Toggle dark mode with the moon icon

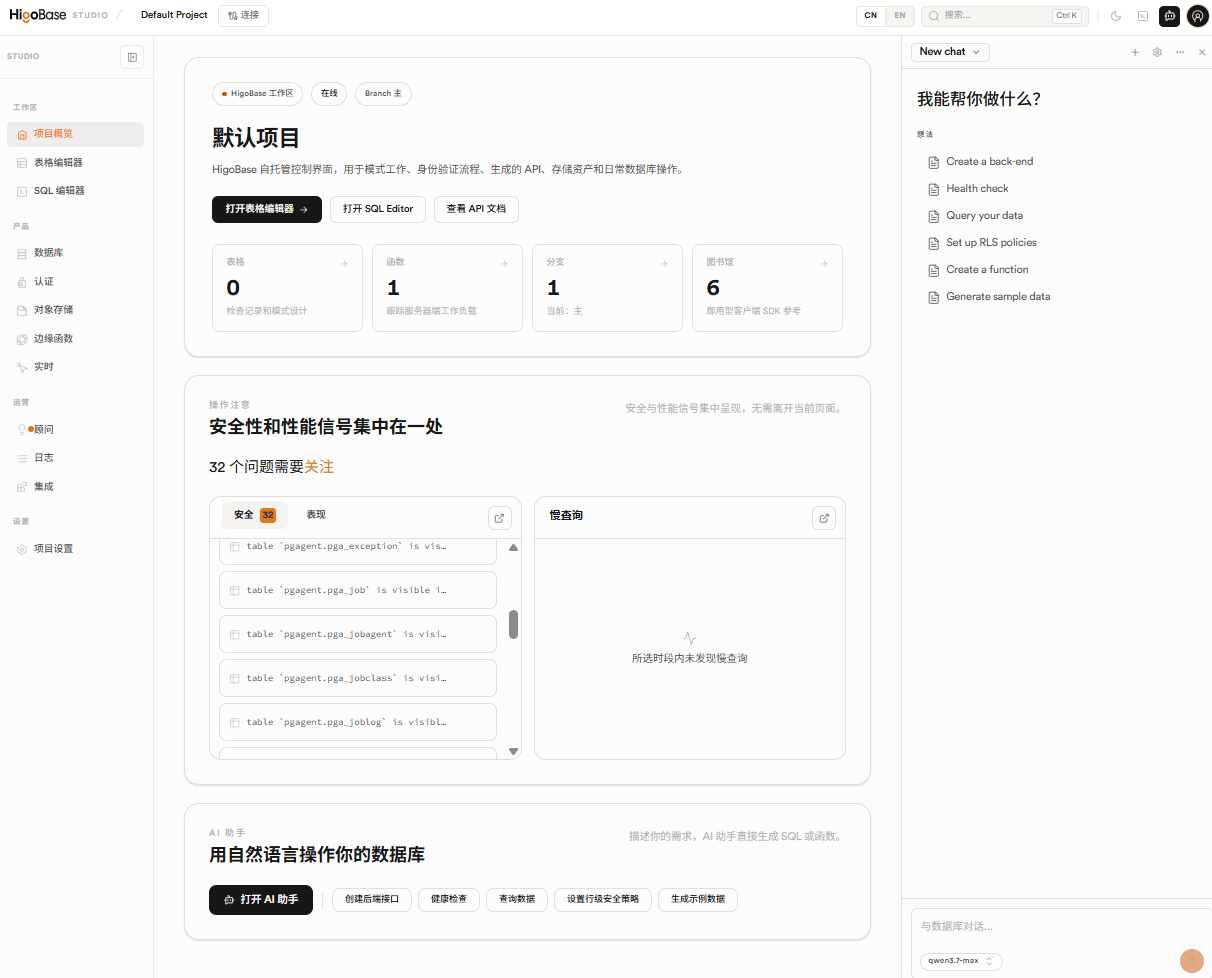click(x=1116, y=16)
